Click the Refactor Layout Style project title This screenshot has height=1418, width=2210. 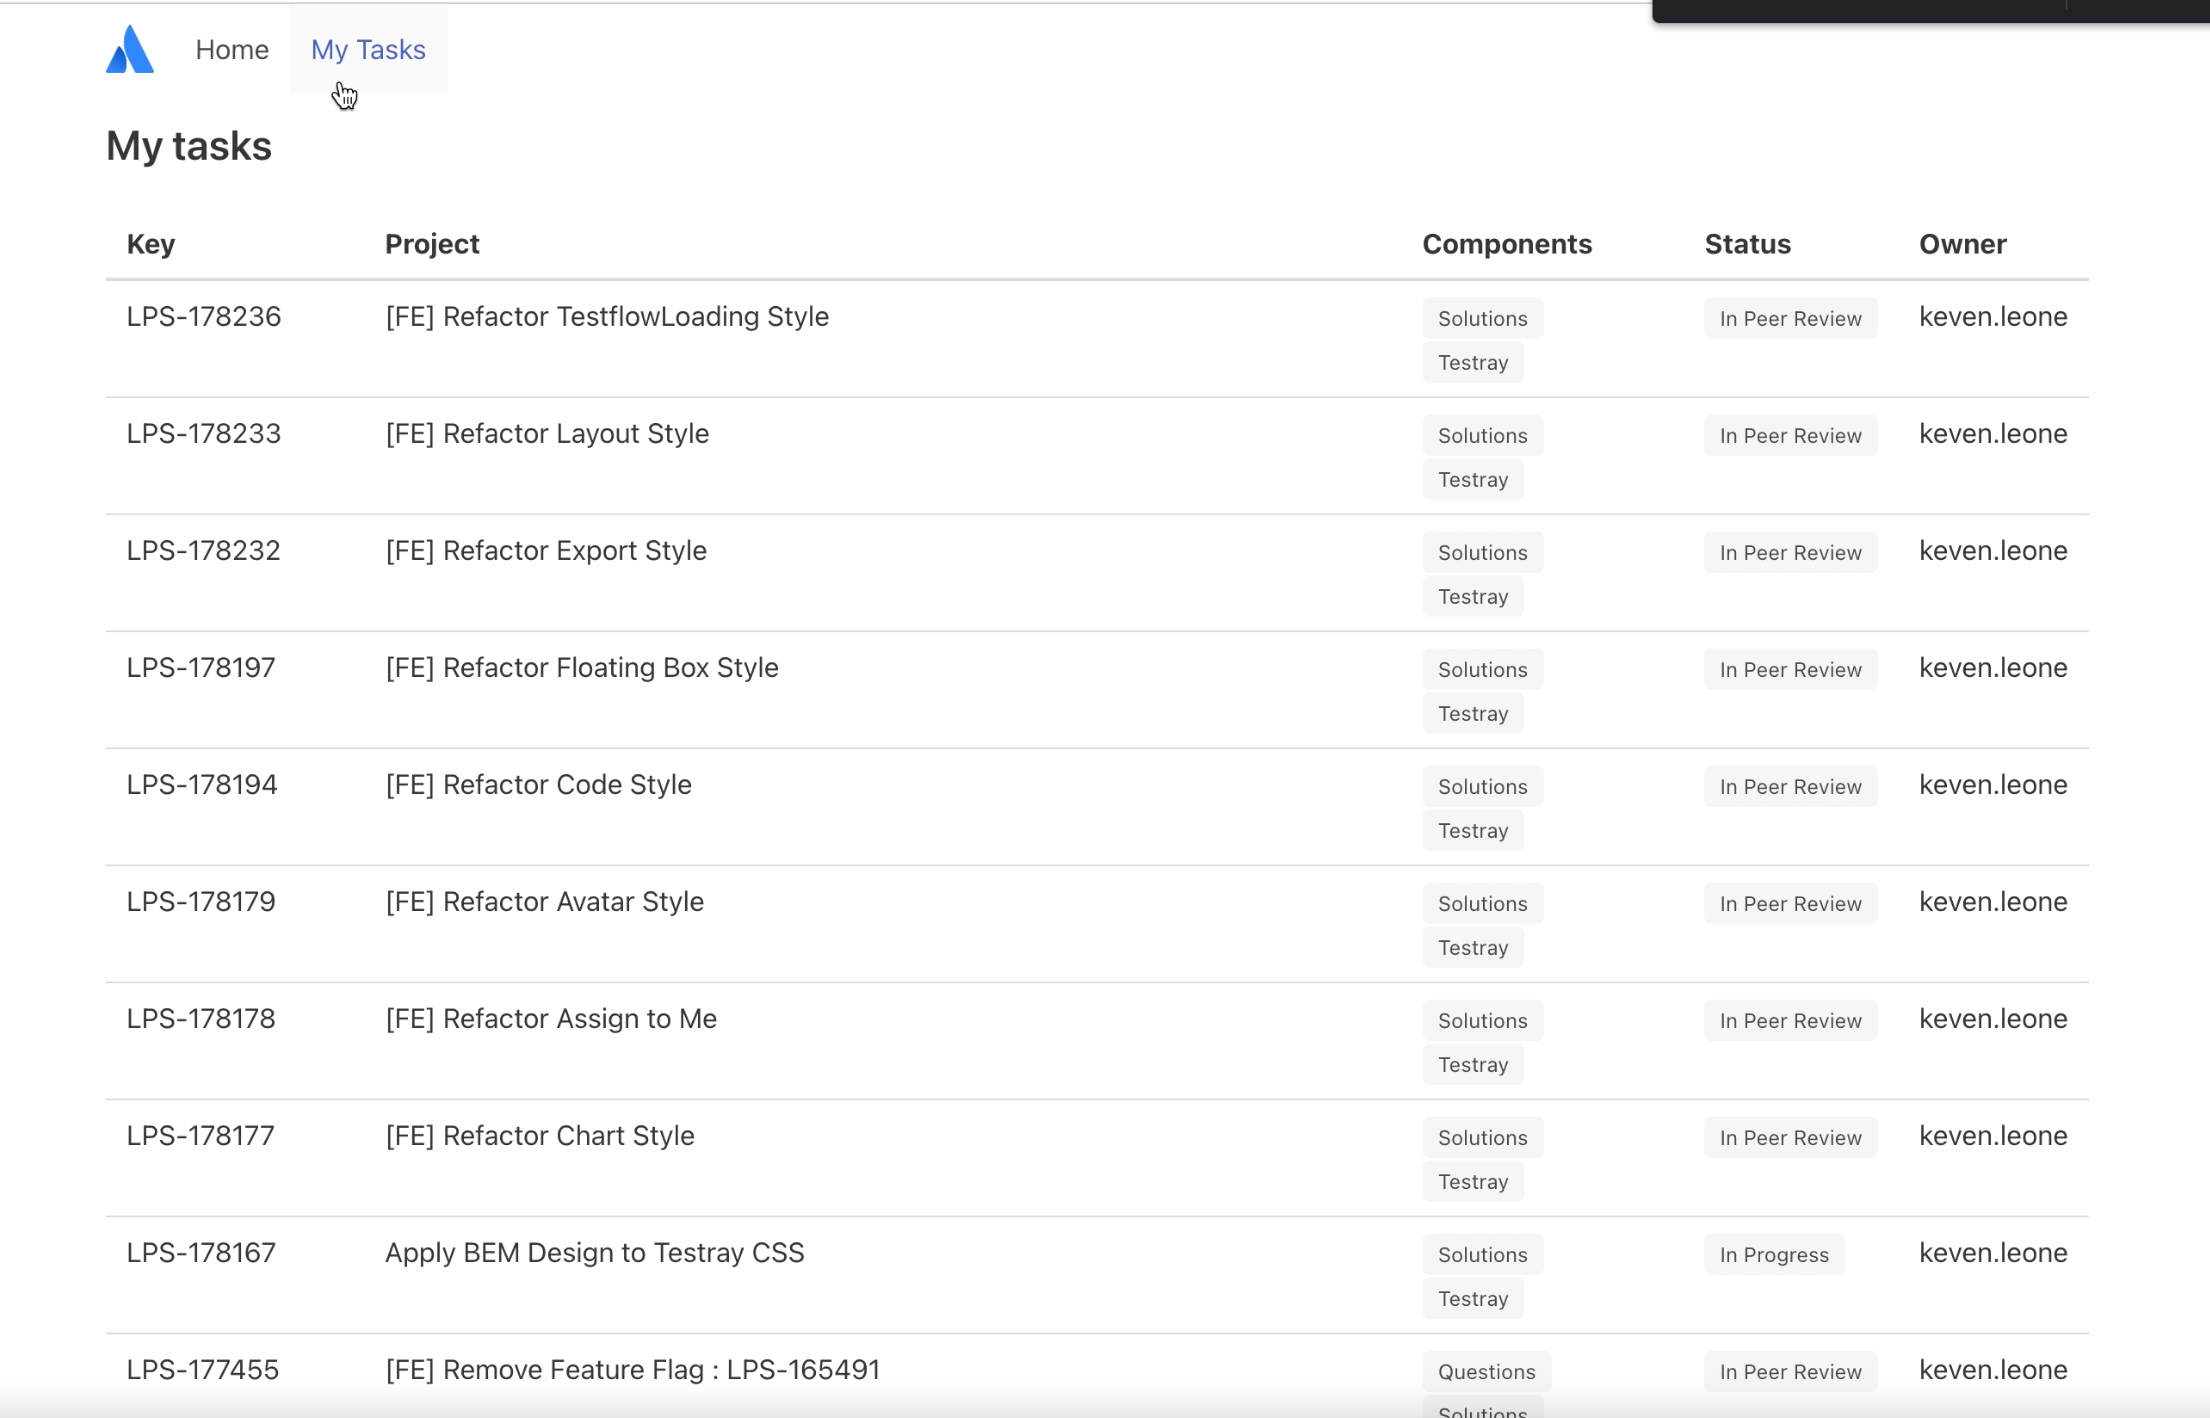[x=547, y=434]
